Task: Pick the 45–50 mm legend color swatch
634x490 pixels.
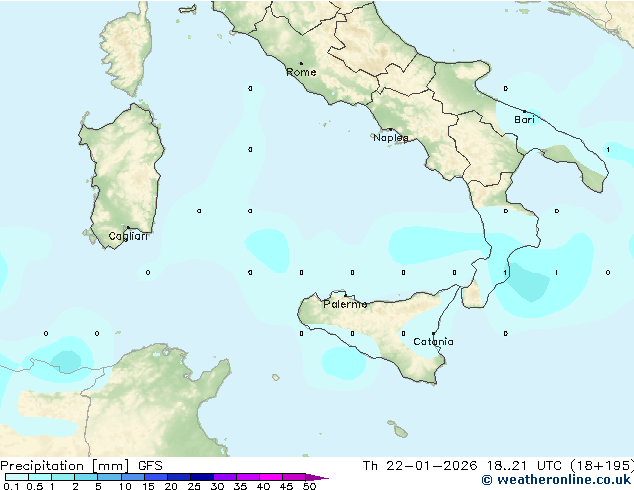Action: point(294,477)
